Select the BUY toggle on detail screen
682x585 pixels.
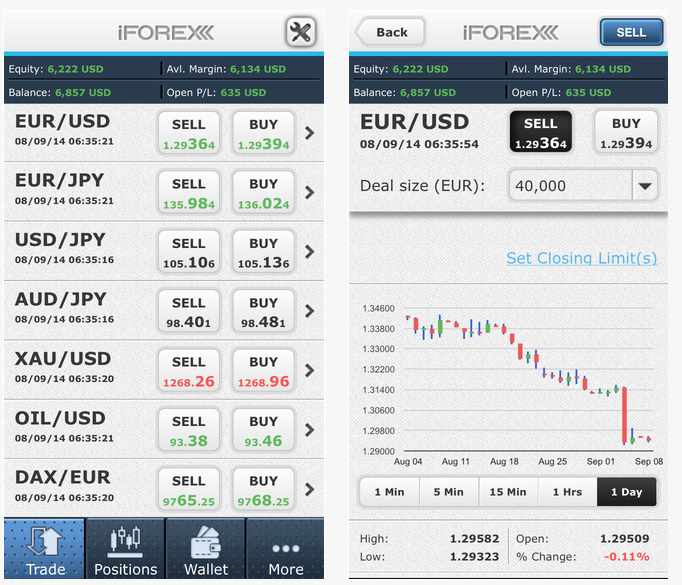[626, 132]
